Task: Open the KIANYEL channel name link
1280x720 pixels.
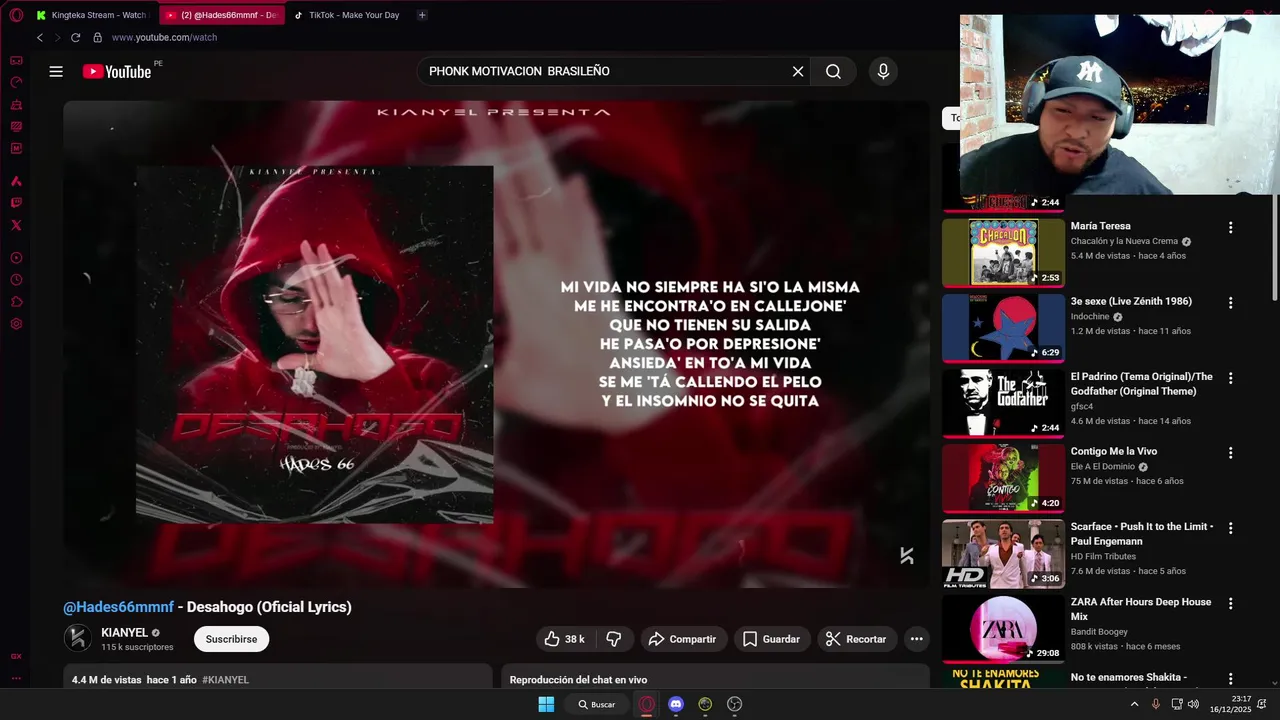Action: click(124, 633)
